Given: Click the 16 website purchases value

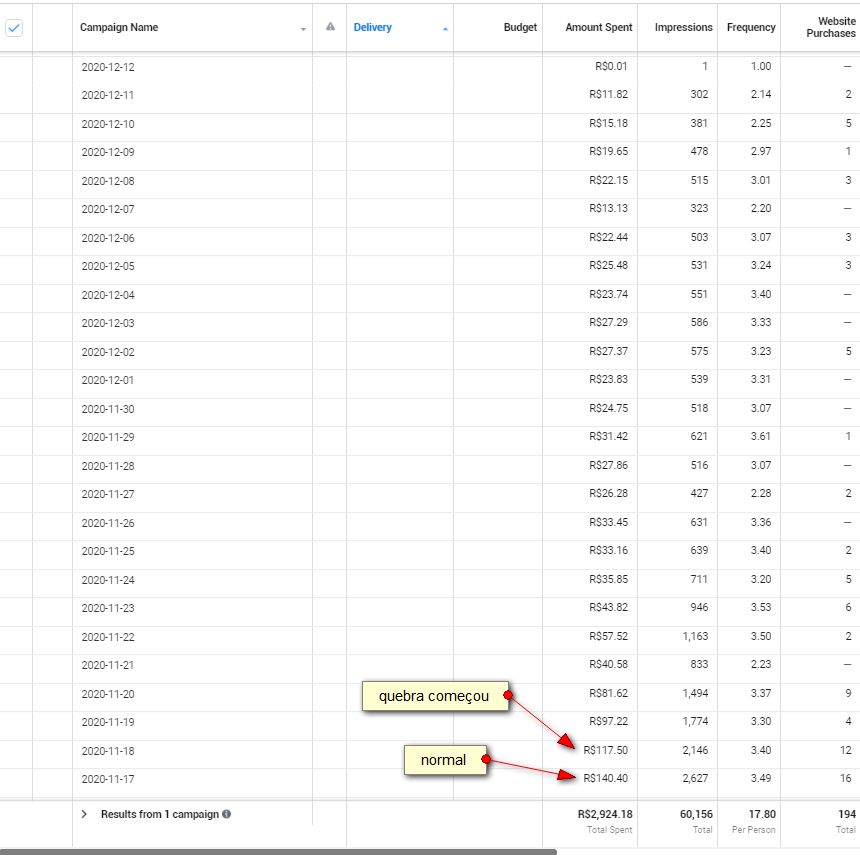Looking at the screenshot, I should pyautogui.click(x=845, y=778).
